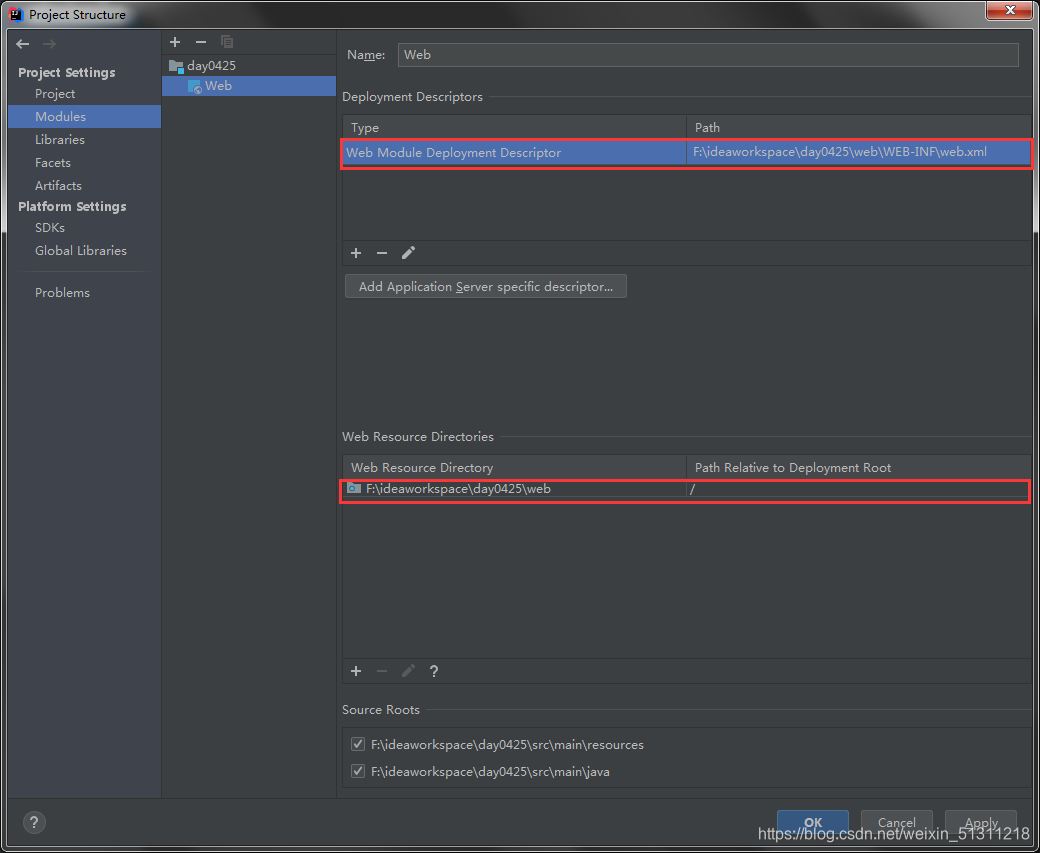Image resolution: width=1040 pixels, height=853 pixels.
Task: Edit web resource directory pencil icon
Action: tap(408, 671)
